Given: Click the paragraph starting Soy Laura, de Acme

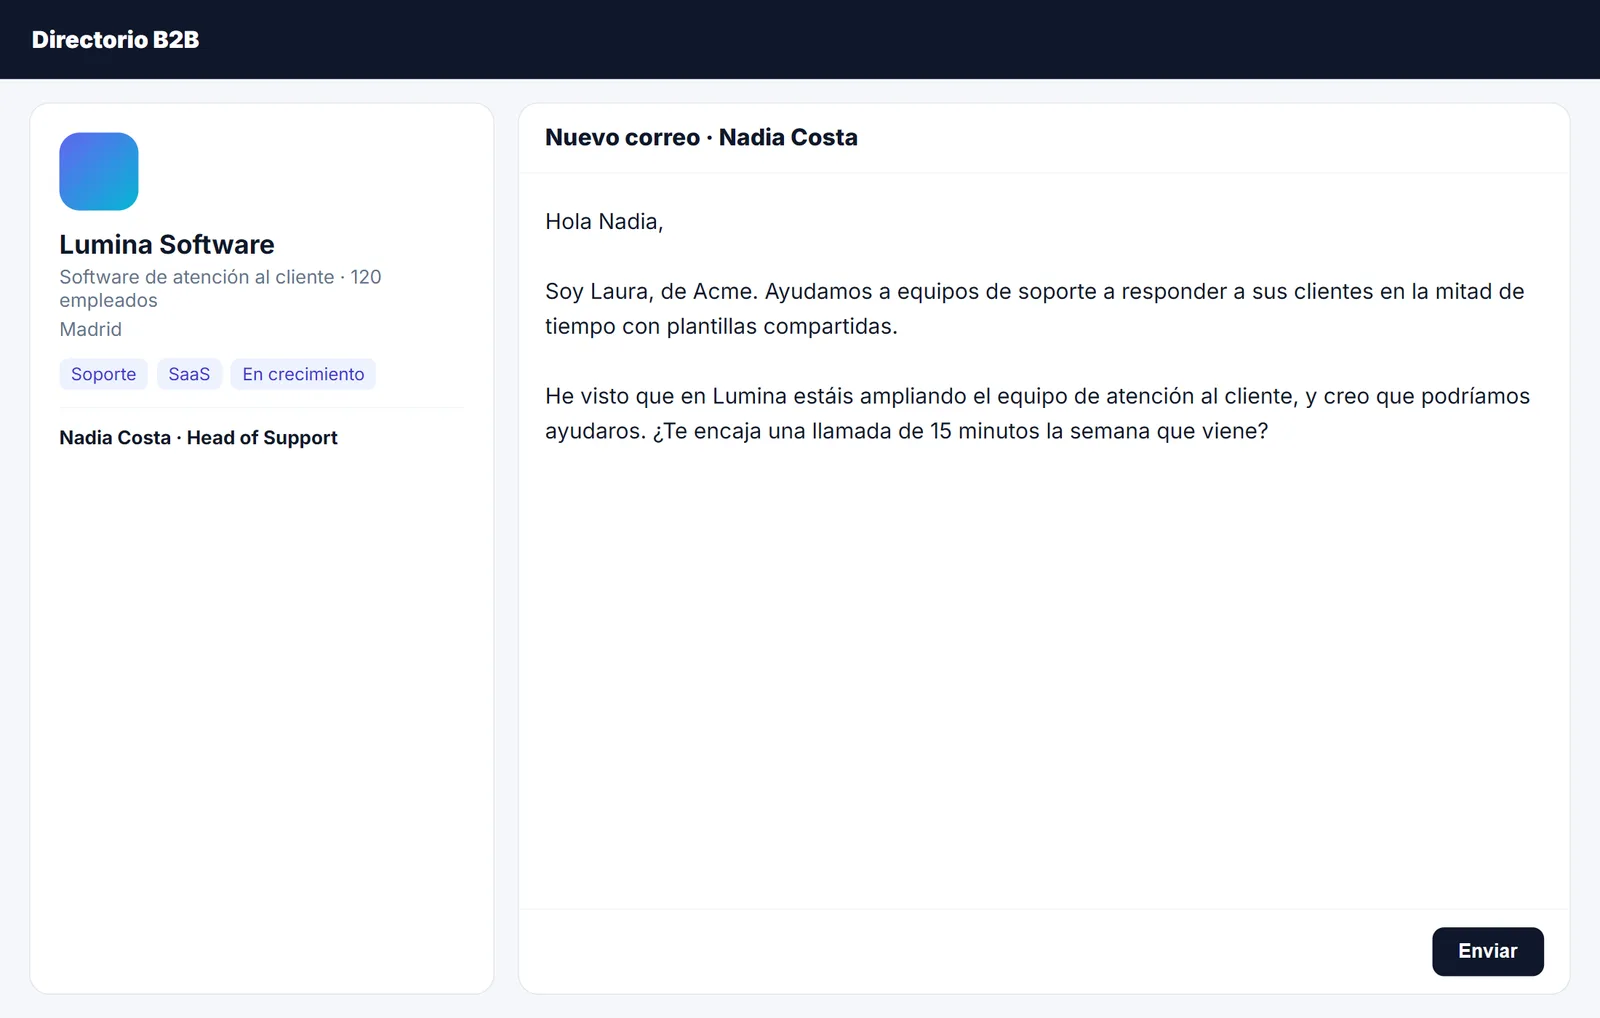Looking at the screenshot, I should [1034, 309].
